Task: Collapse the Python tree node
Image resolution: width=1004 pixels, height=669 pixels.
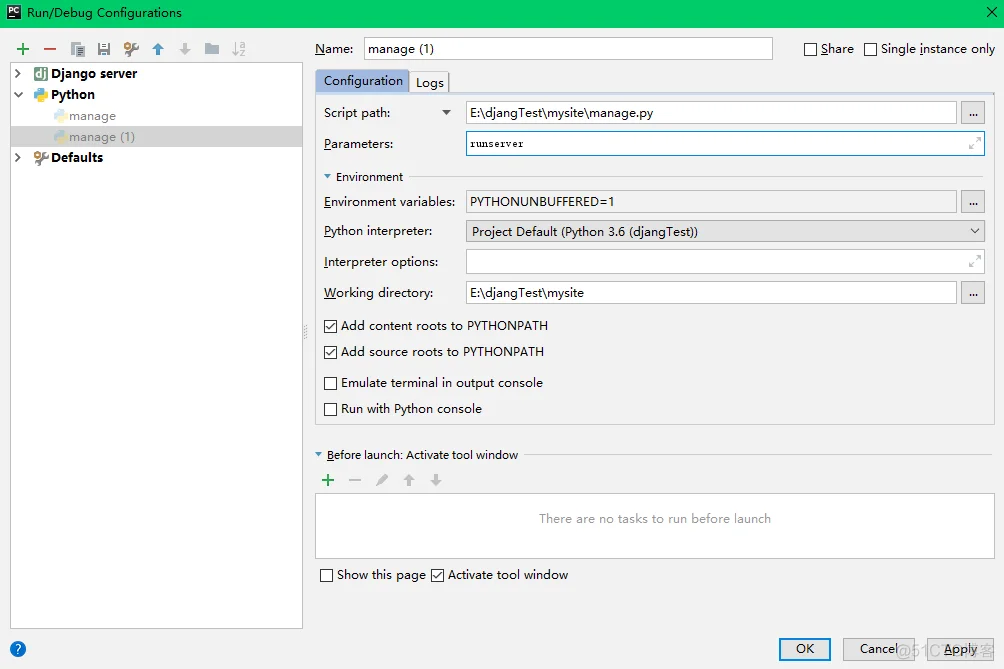Action: 19,95
